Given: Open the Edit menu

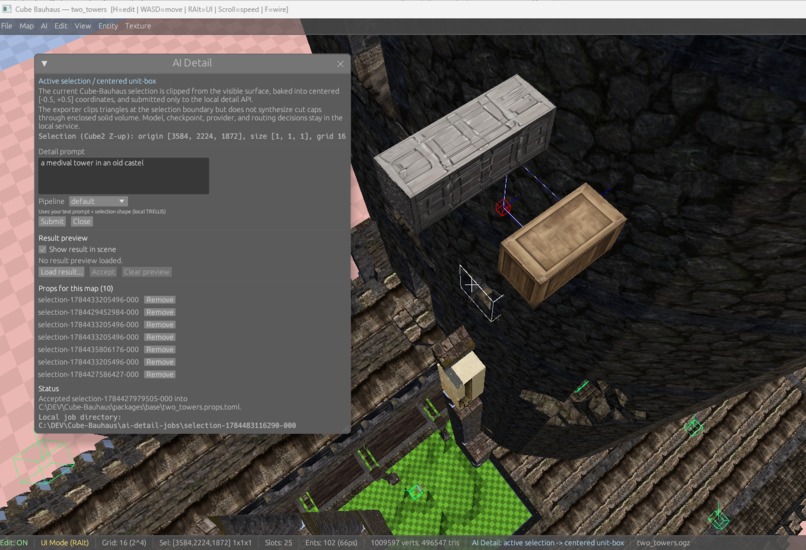Looking at the screenshot, I should coord(61,26).
